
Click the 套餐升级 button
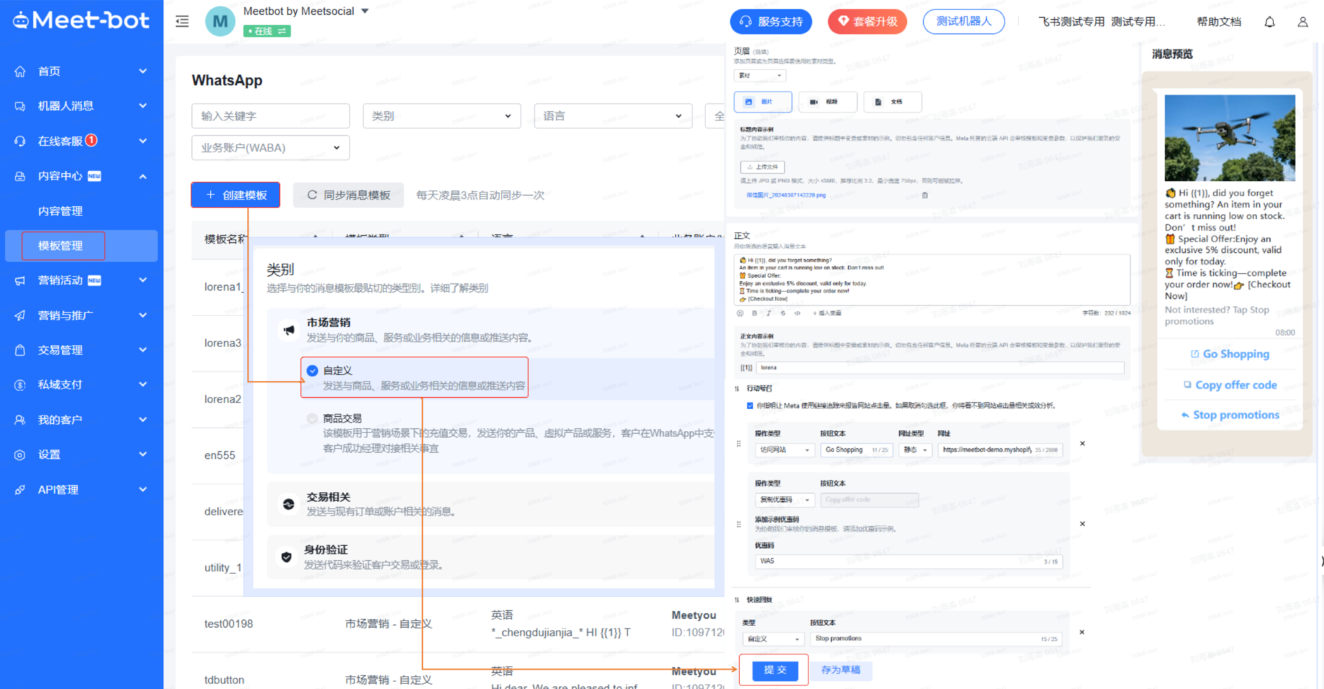click(867, 21)
